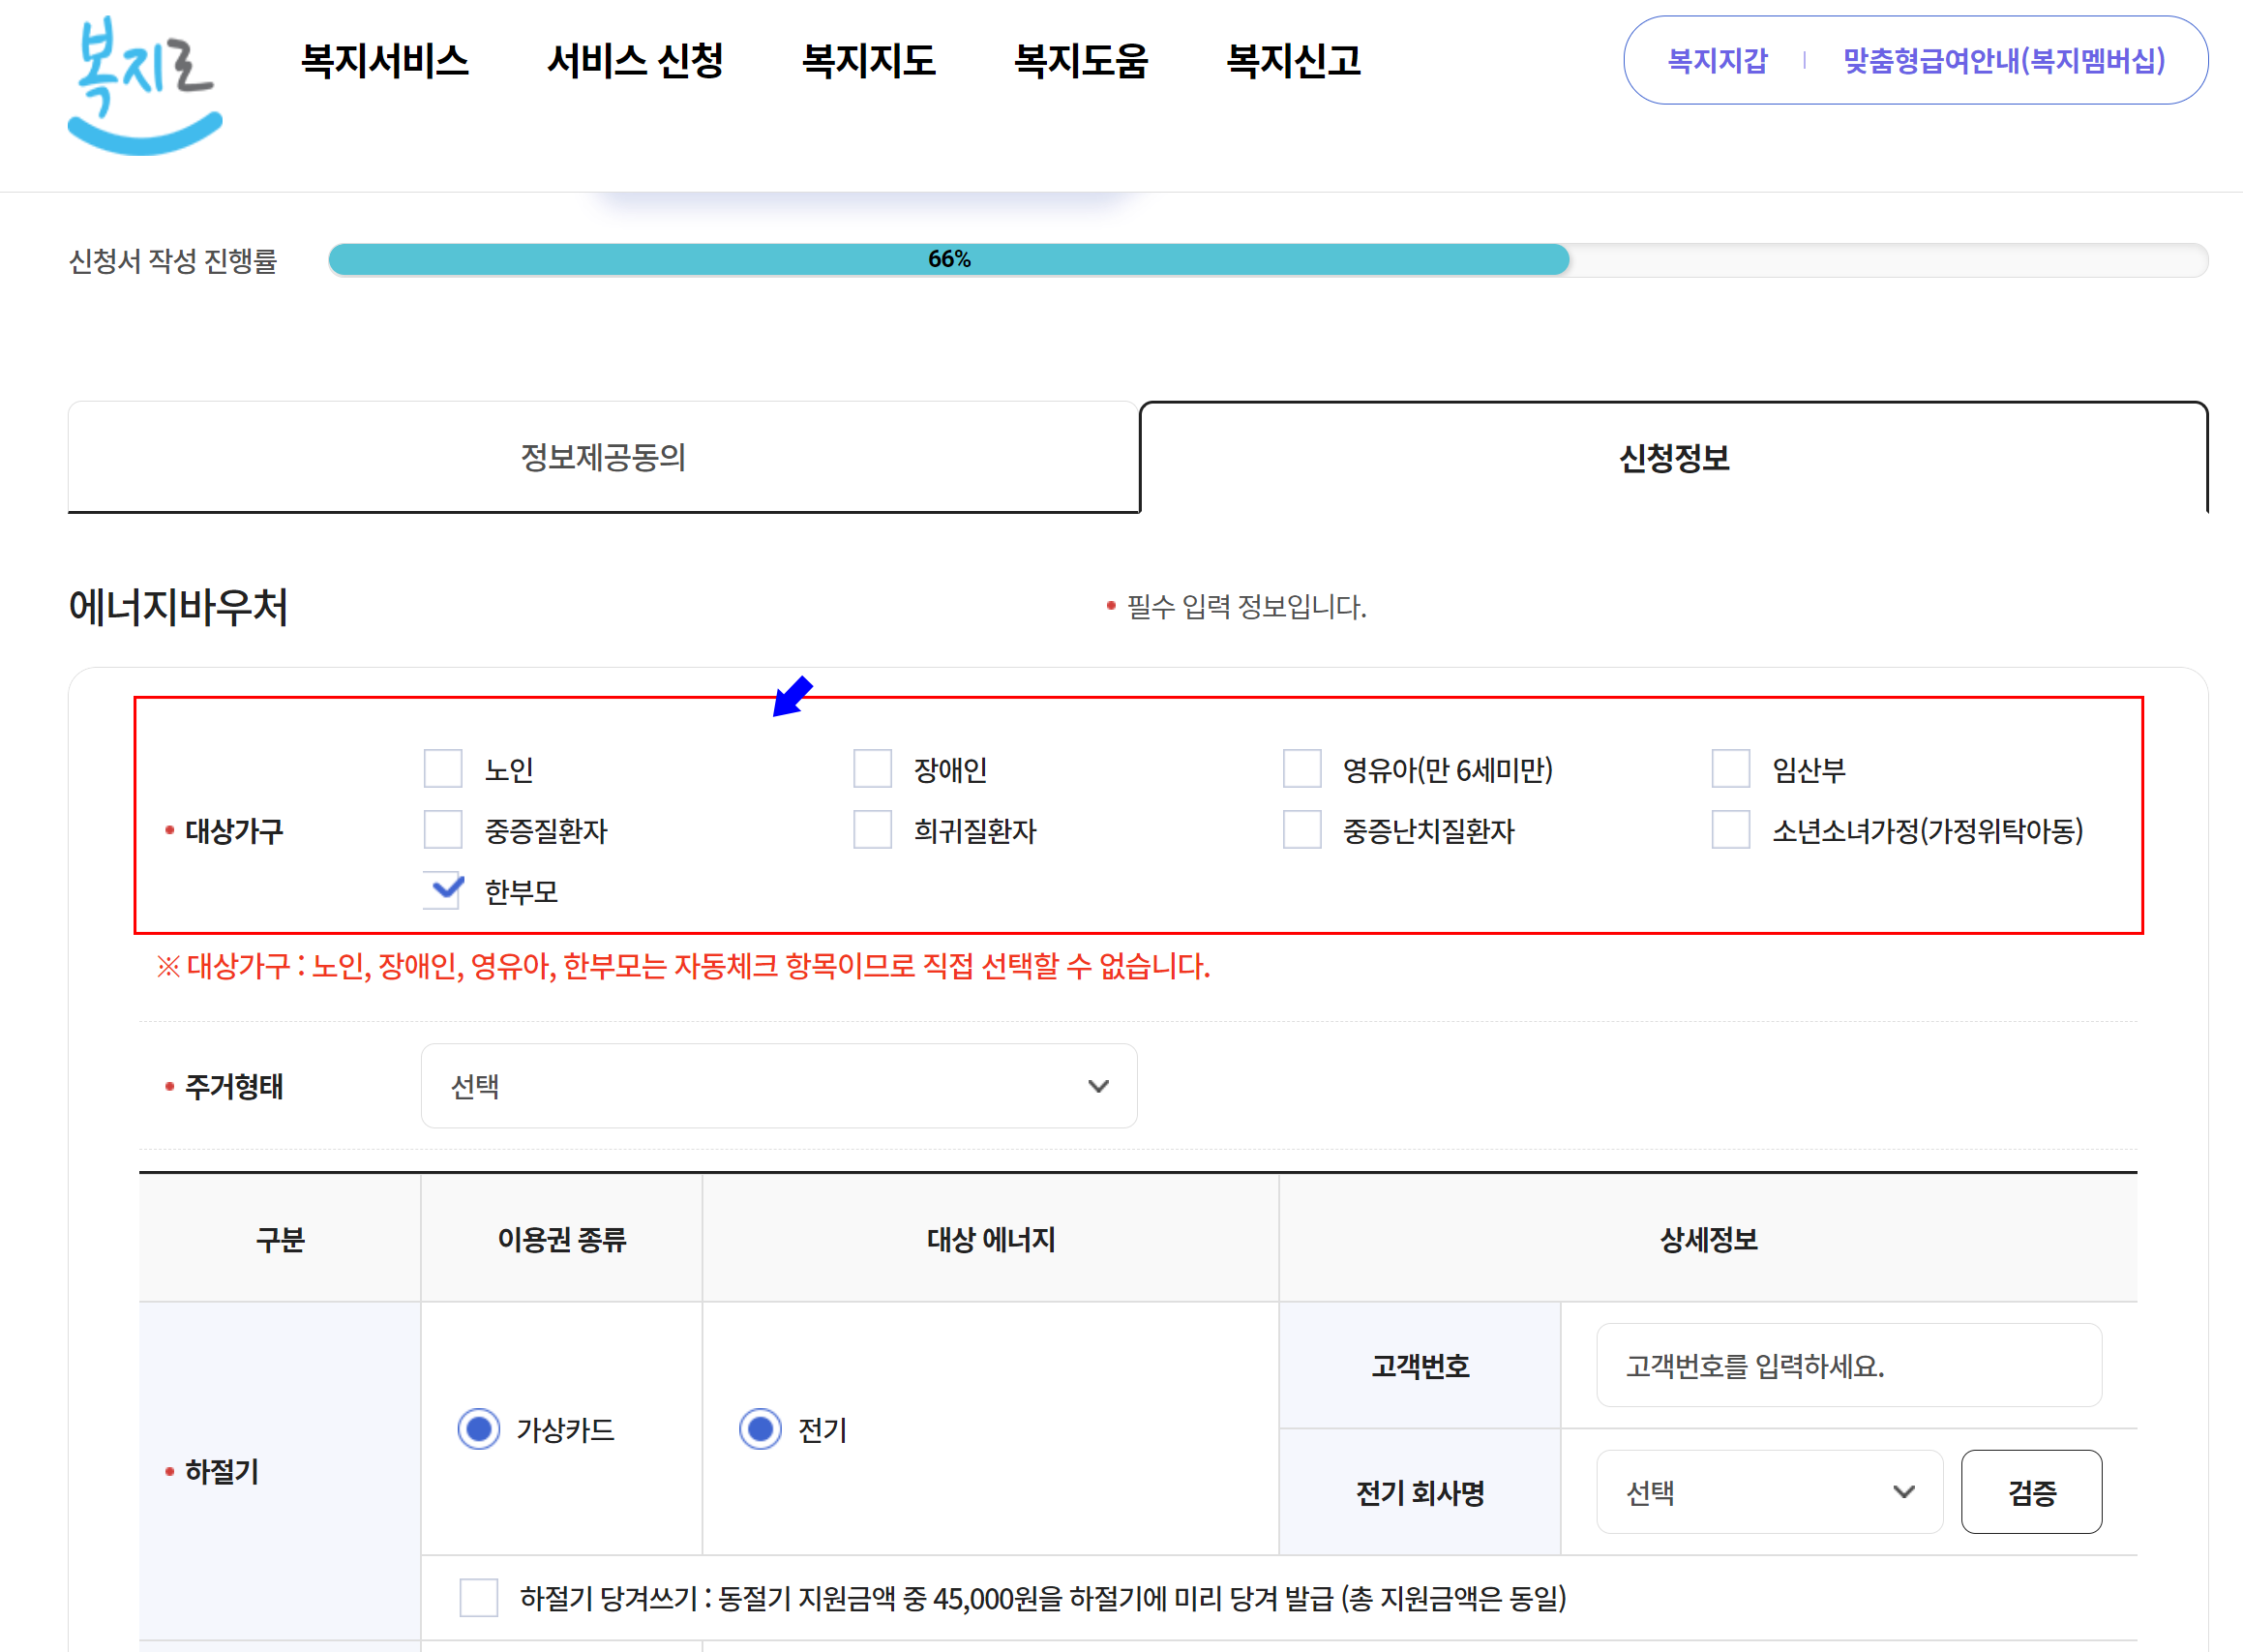Open the 주거형태 dropdown
Viewport: 2243px width, 1652px height.
pyautogui.click(x=779, y=1086)
